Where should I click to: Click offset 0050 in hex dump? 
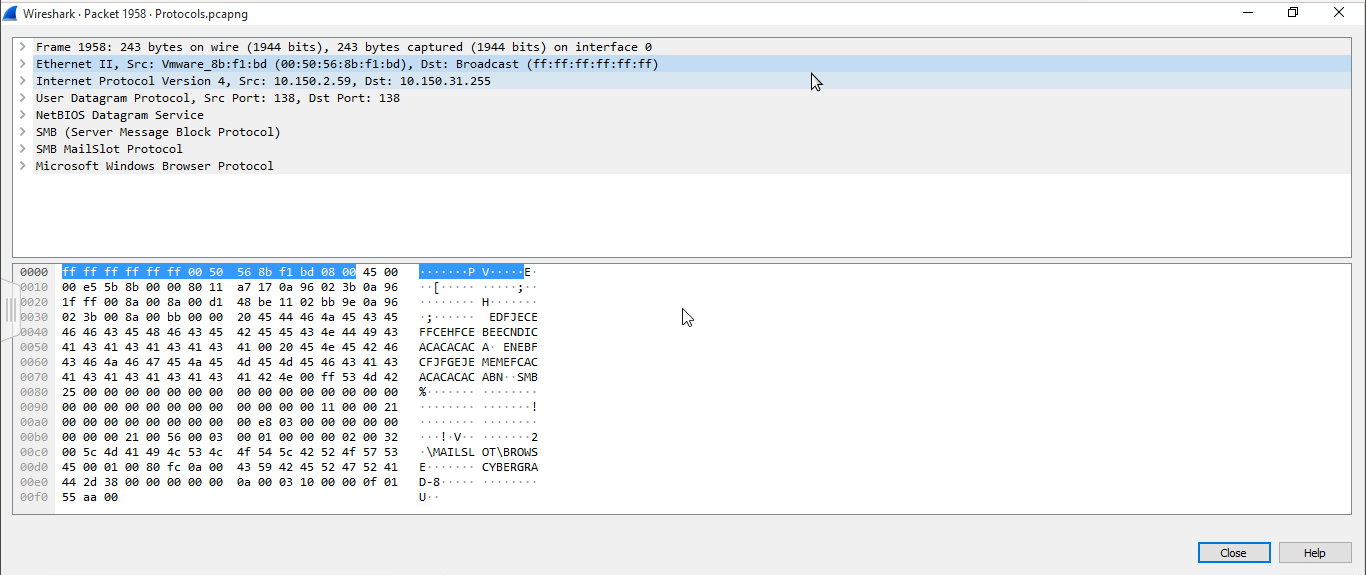tap(34, 347)
